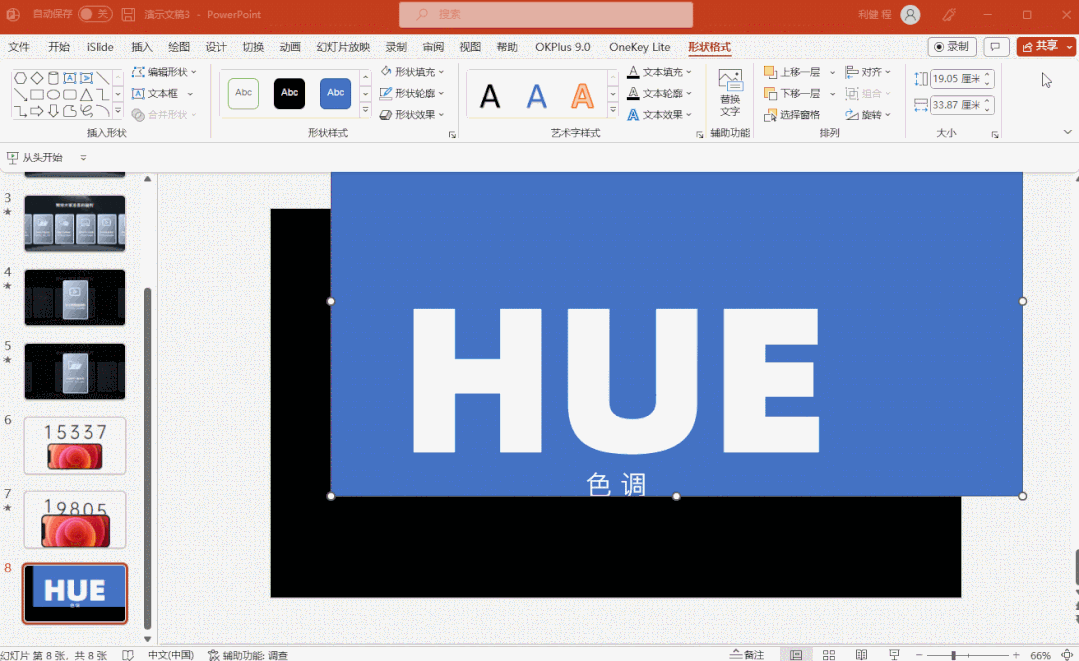Click the spell check book icon

pos(127,655)
